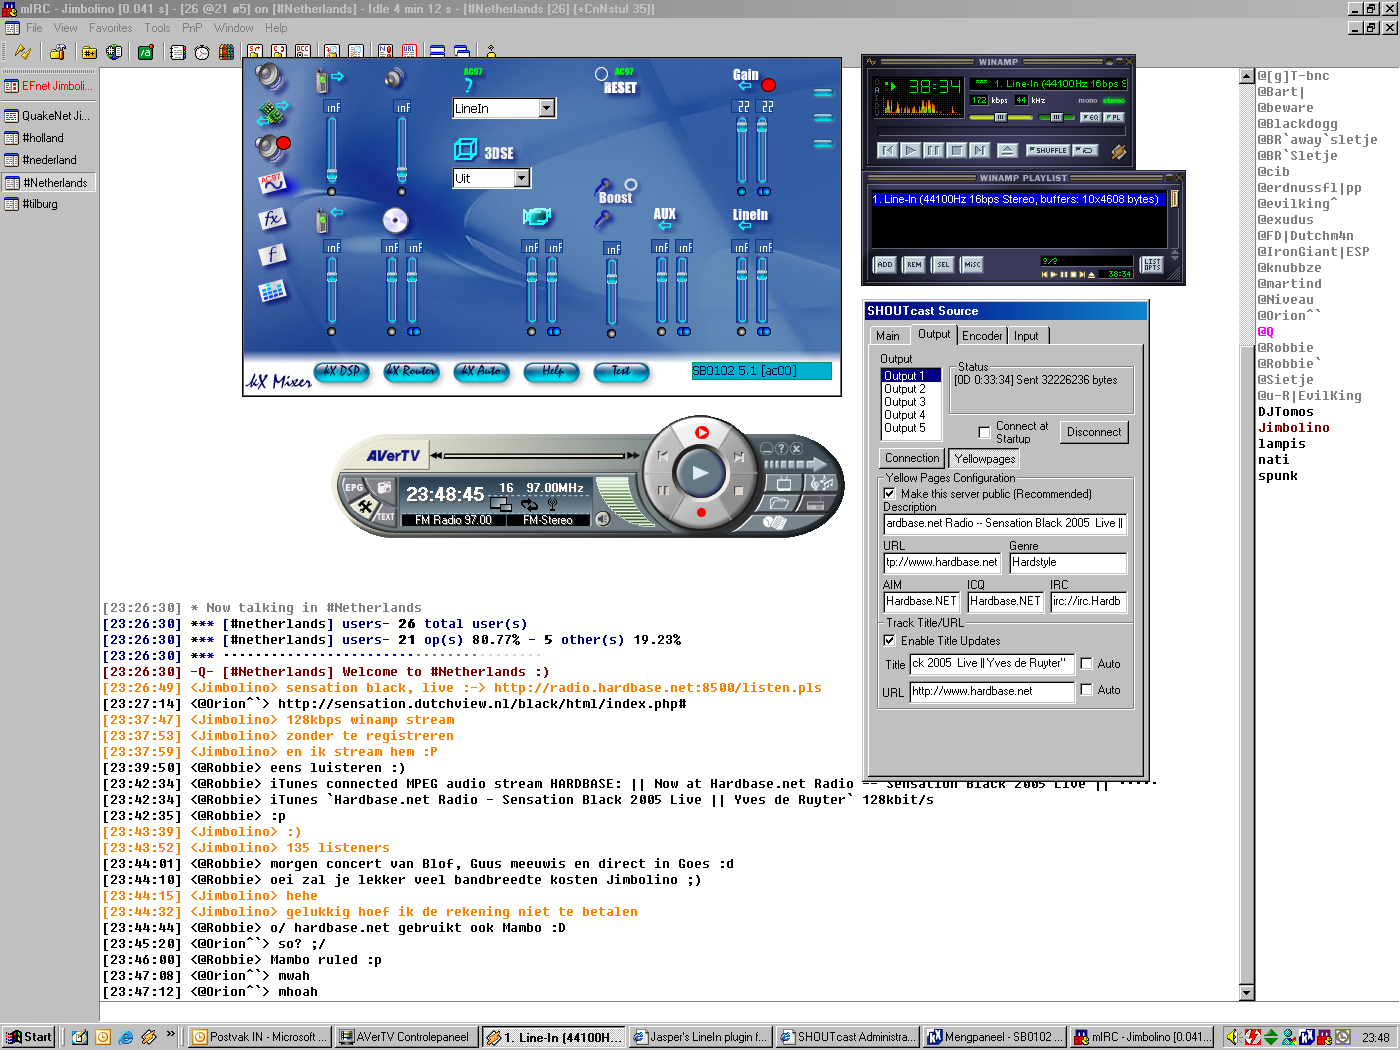Click the AVerTV red record dot
Screen dimensions: 1400x1050
pos(701,513)
